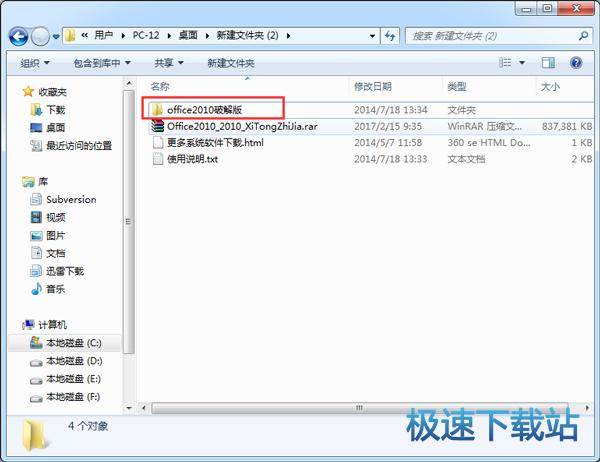
Task: Select PC-12 in the address breadcrumb
Action: (x=146, y=36)
